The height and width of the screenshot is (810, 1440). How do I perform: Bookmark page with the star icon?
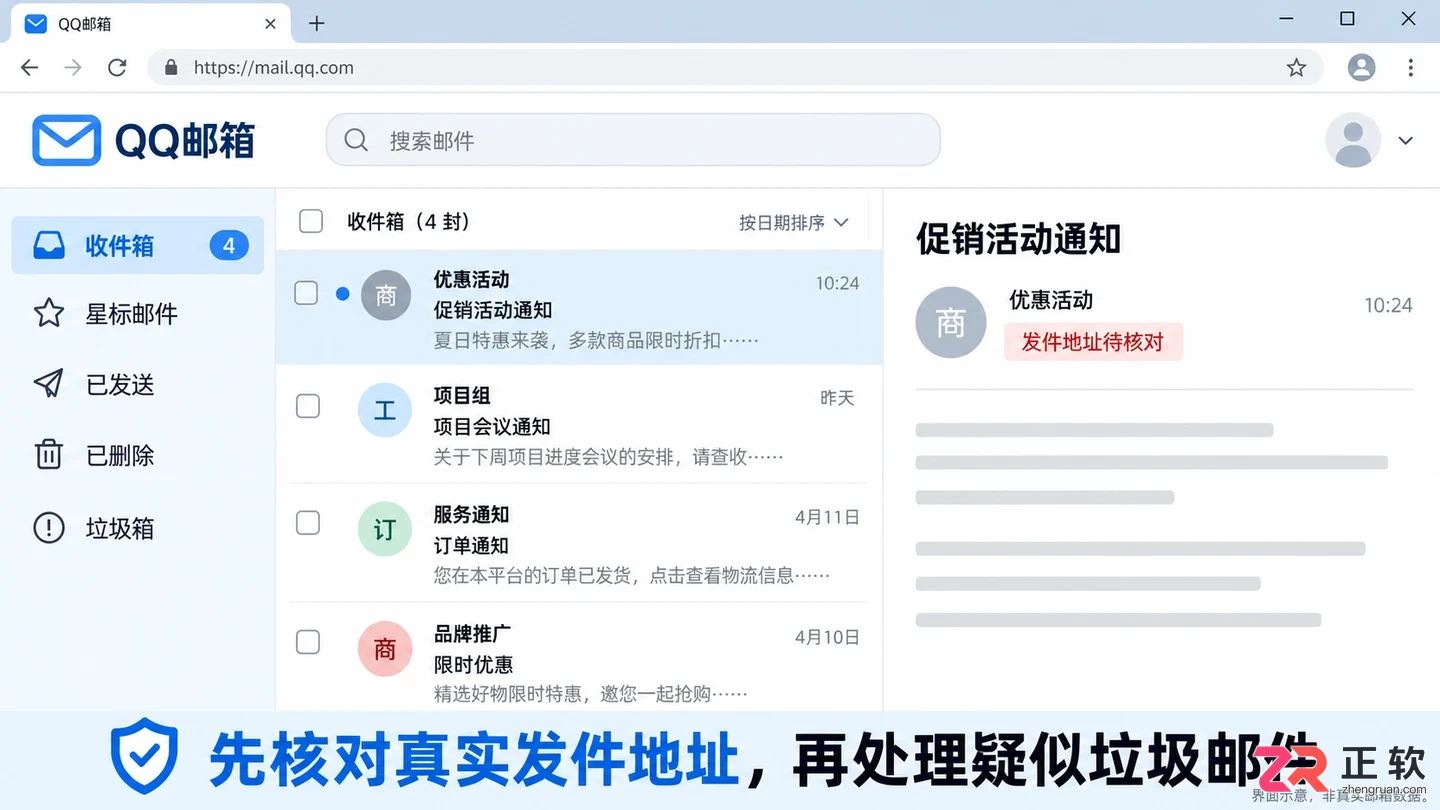pos(1296,68)
